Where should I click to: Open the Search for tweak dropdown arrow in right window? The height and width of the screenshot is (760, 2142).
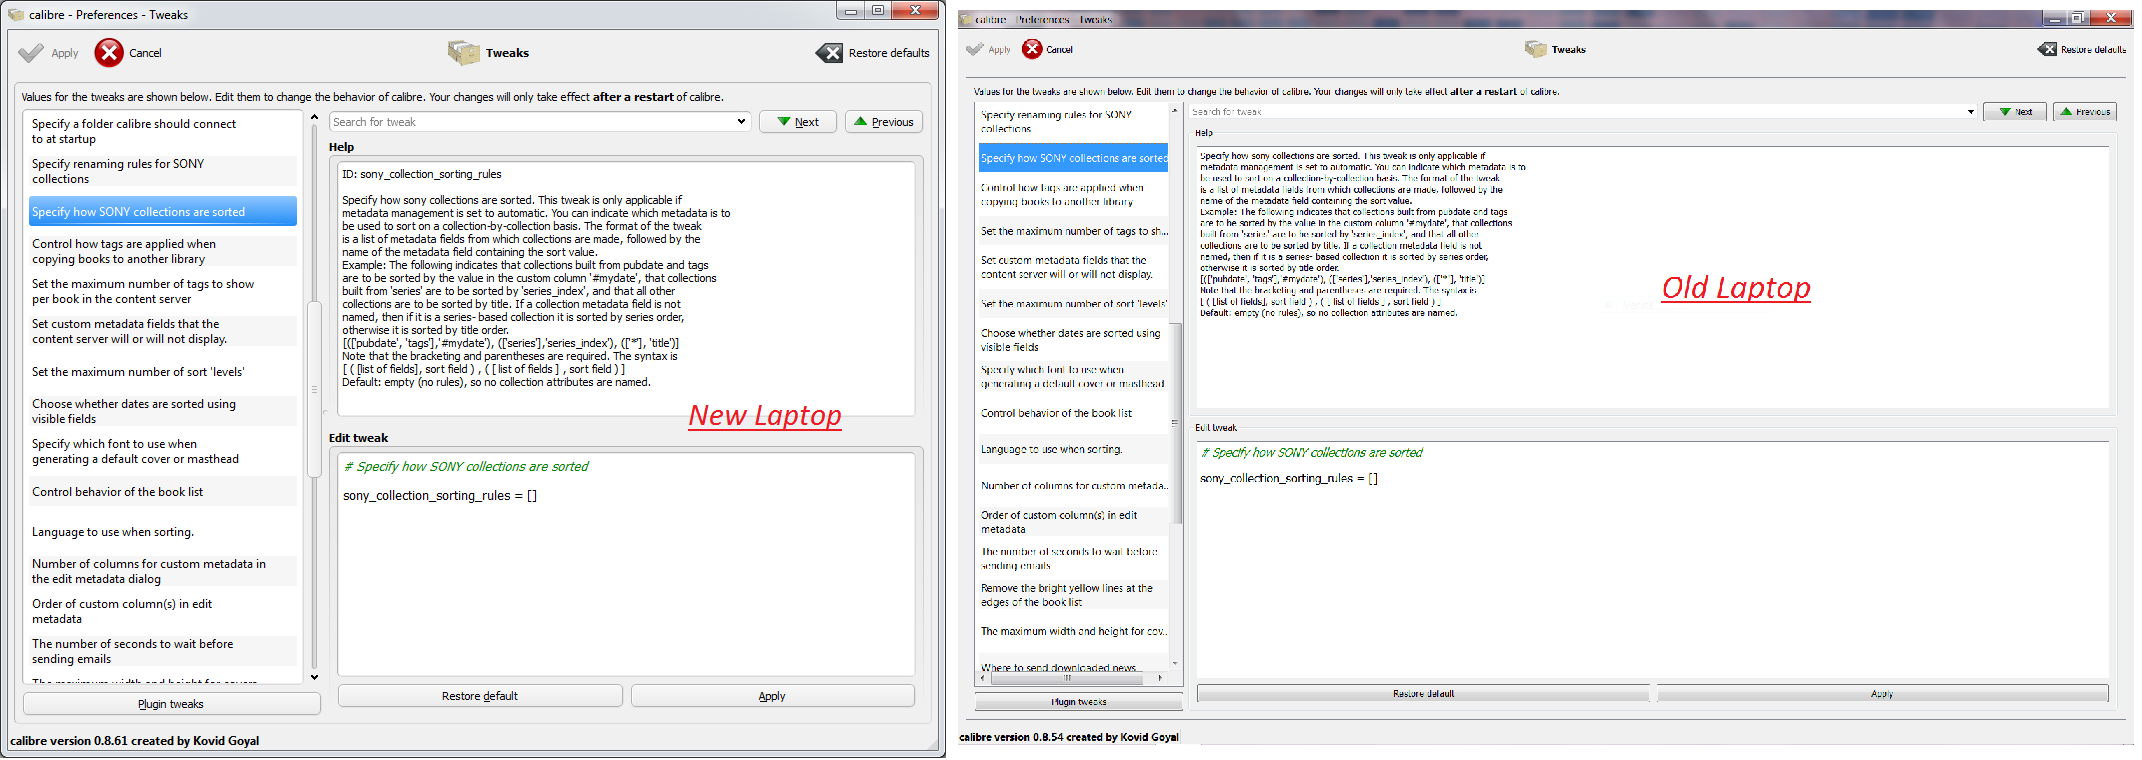[x=1970, y=112]
